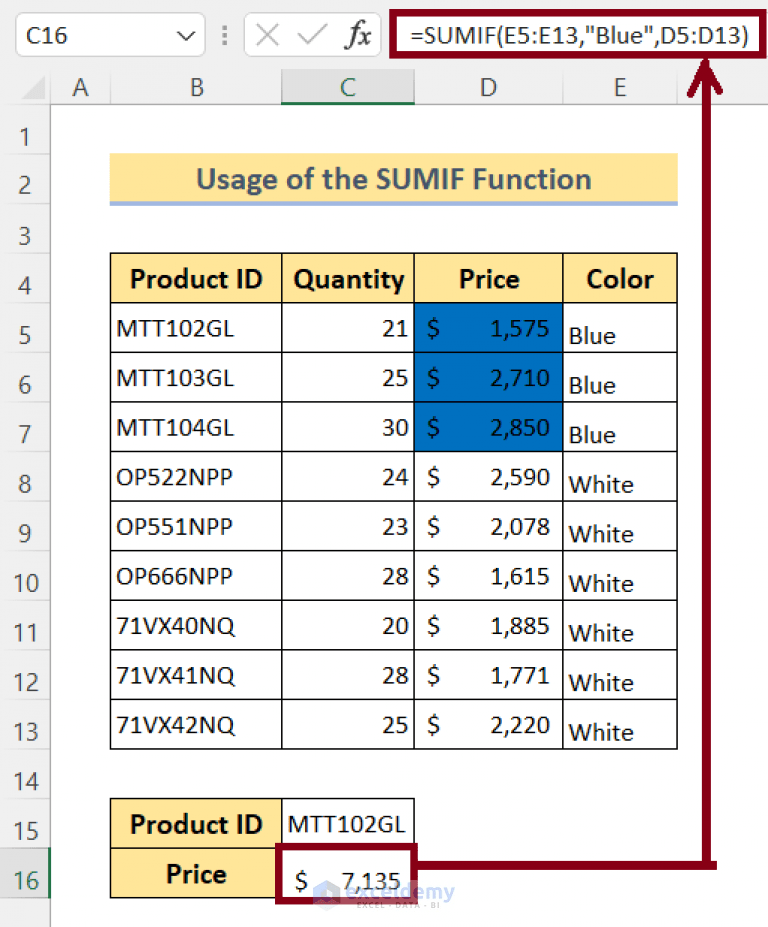The height and width of the screenshot is (927, 768).
Task: Select the Product ID header cell
Action: 195,278
